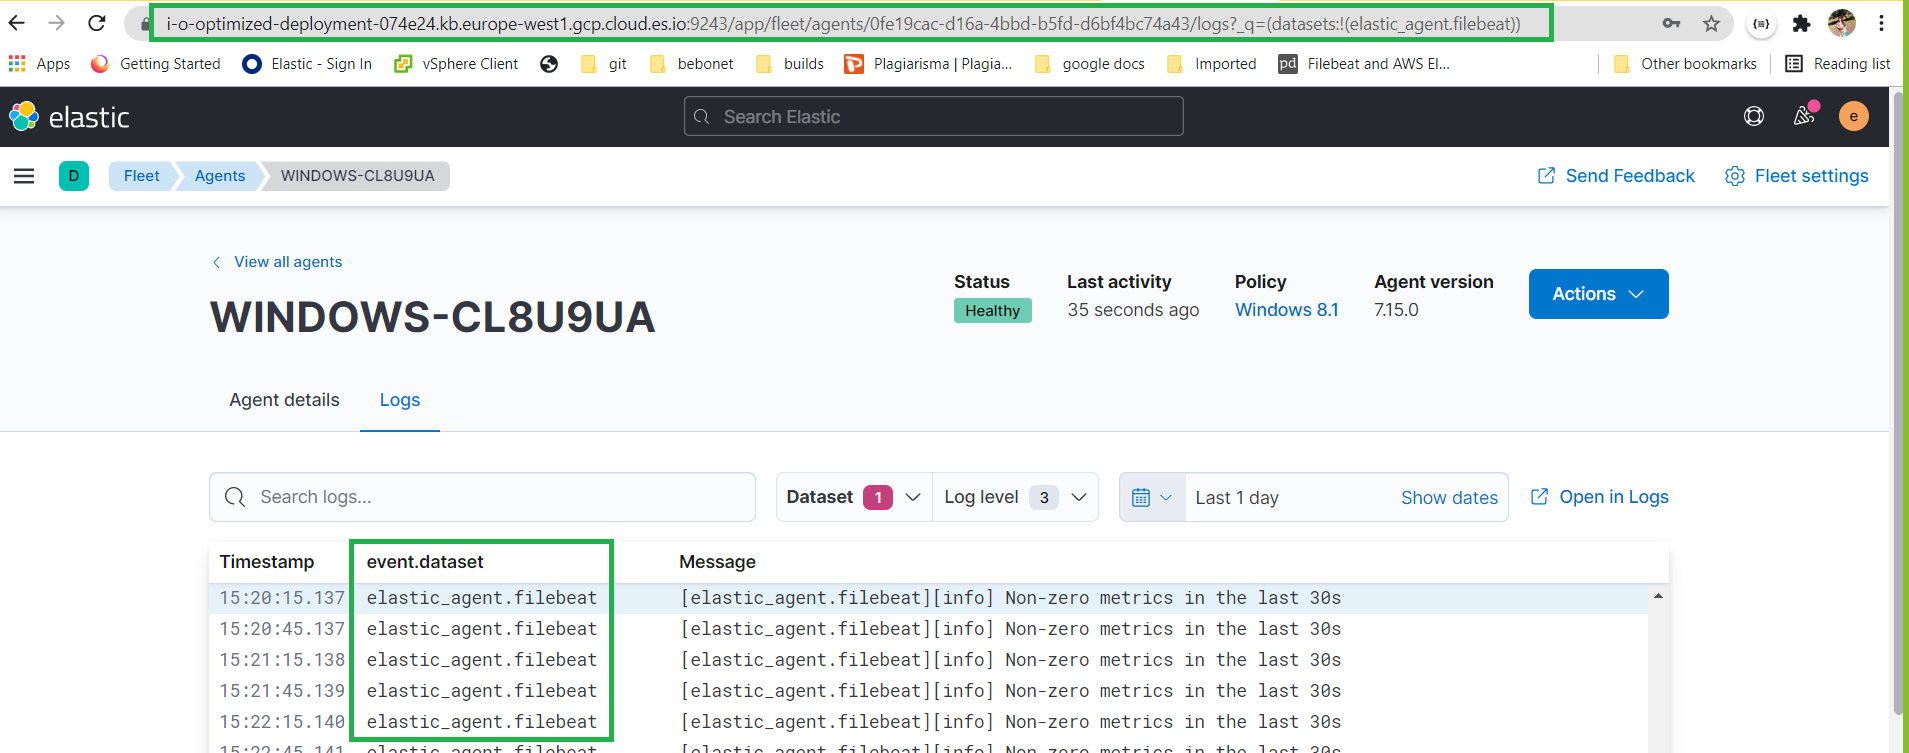
Task: Open the Filebeat and AWS bookmark
Action: pos(1365,64)
